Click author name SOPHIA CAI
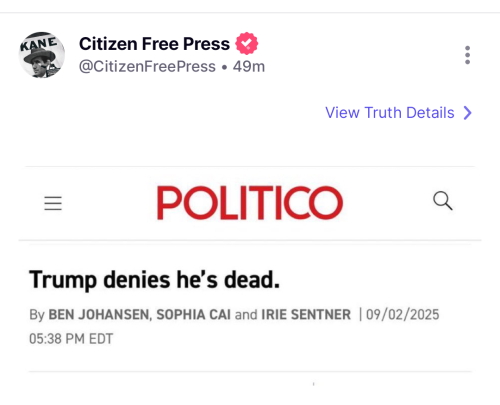 [193, 315]
